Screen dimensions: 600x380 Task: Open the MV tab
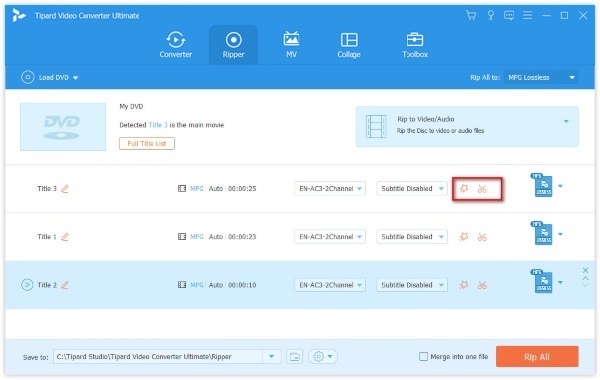pos(291,45)
